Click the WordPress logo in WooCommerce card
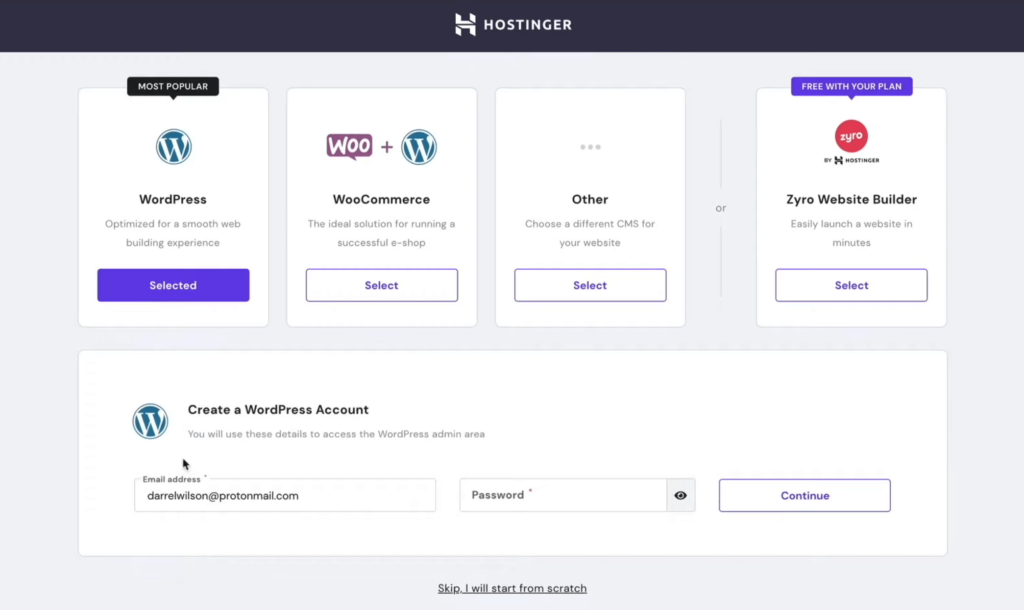 pyautogui.click(x=419, y=146)
